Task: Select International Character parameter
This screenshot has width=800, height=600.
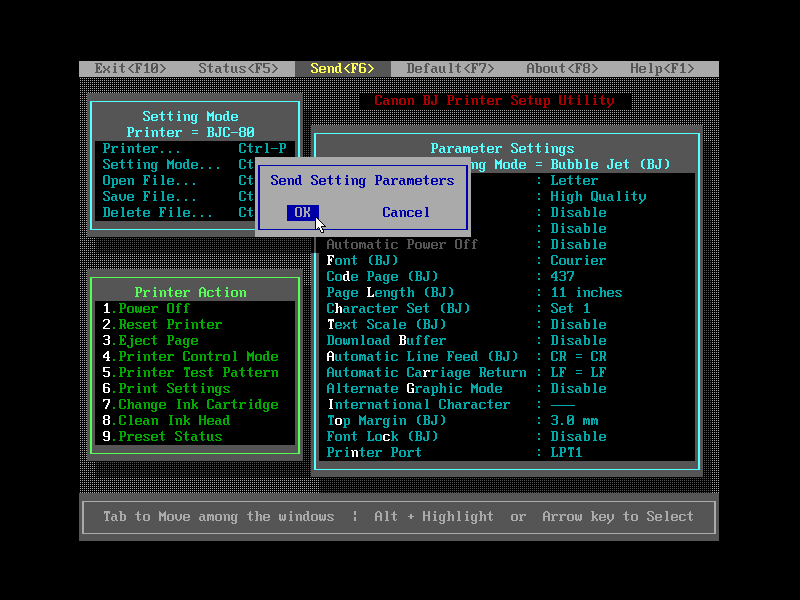Action: point(418,405)
